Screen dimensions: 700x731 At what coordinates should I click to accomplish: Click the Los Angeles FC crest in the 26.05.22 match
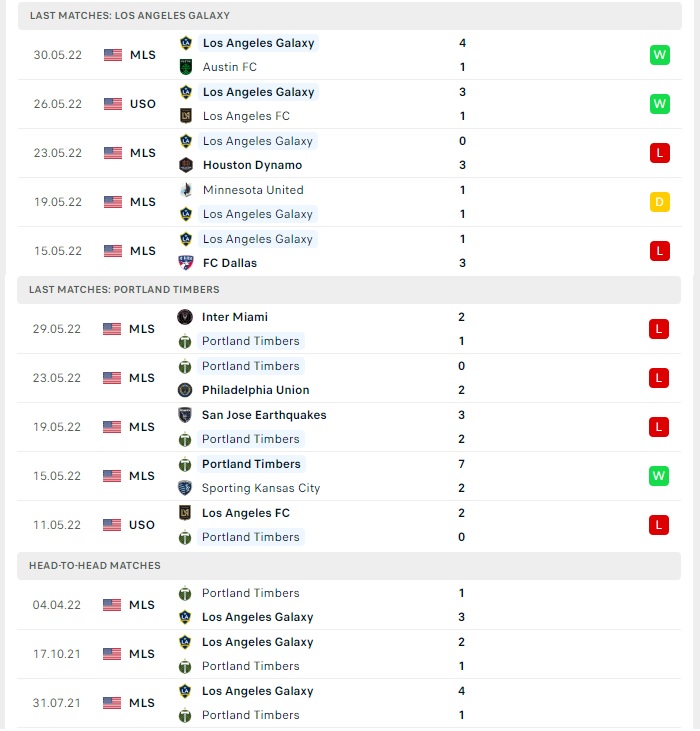pos(186,116)
